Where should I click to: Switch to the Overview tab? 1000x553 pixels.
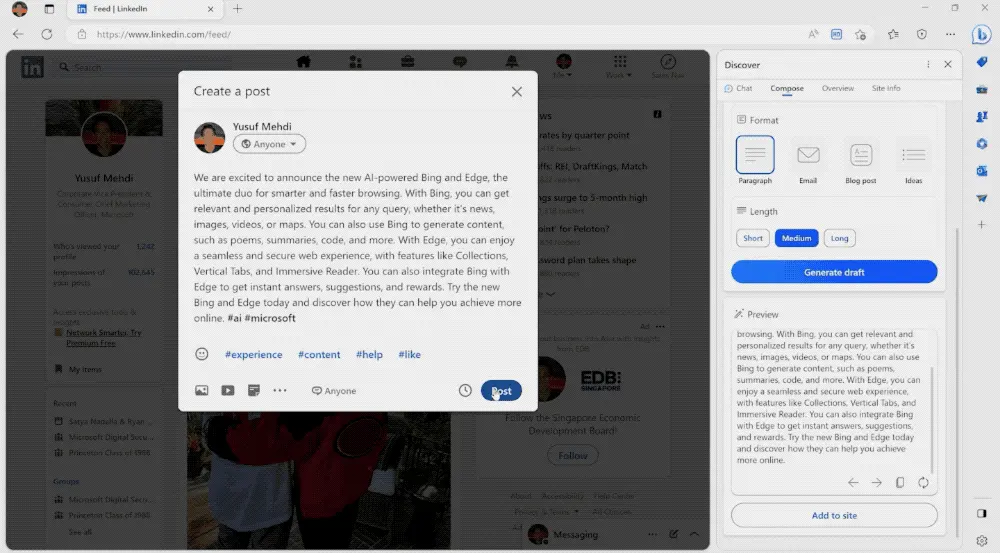click(x=837, y=88)
